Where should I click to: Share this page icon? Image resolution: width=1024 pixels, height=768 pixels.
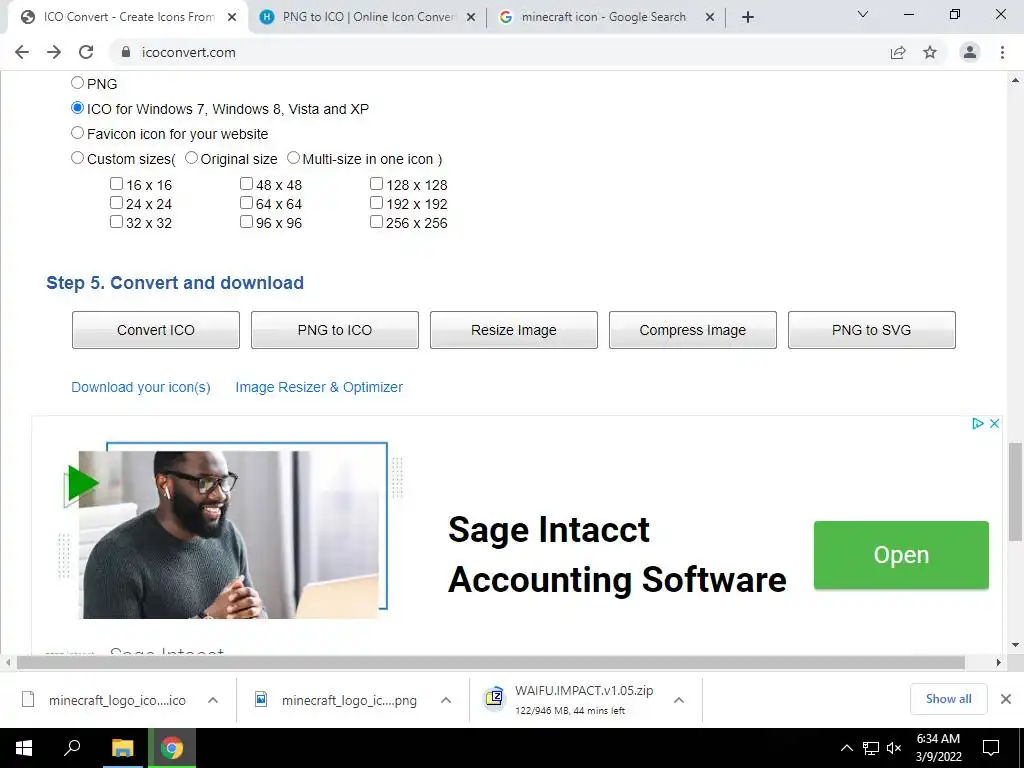(898, 52)
